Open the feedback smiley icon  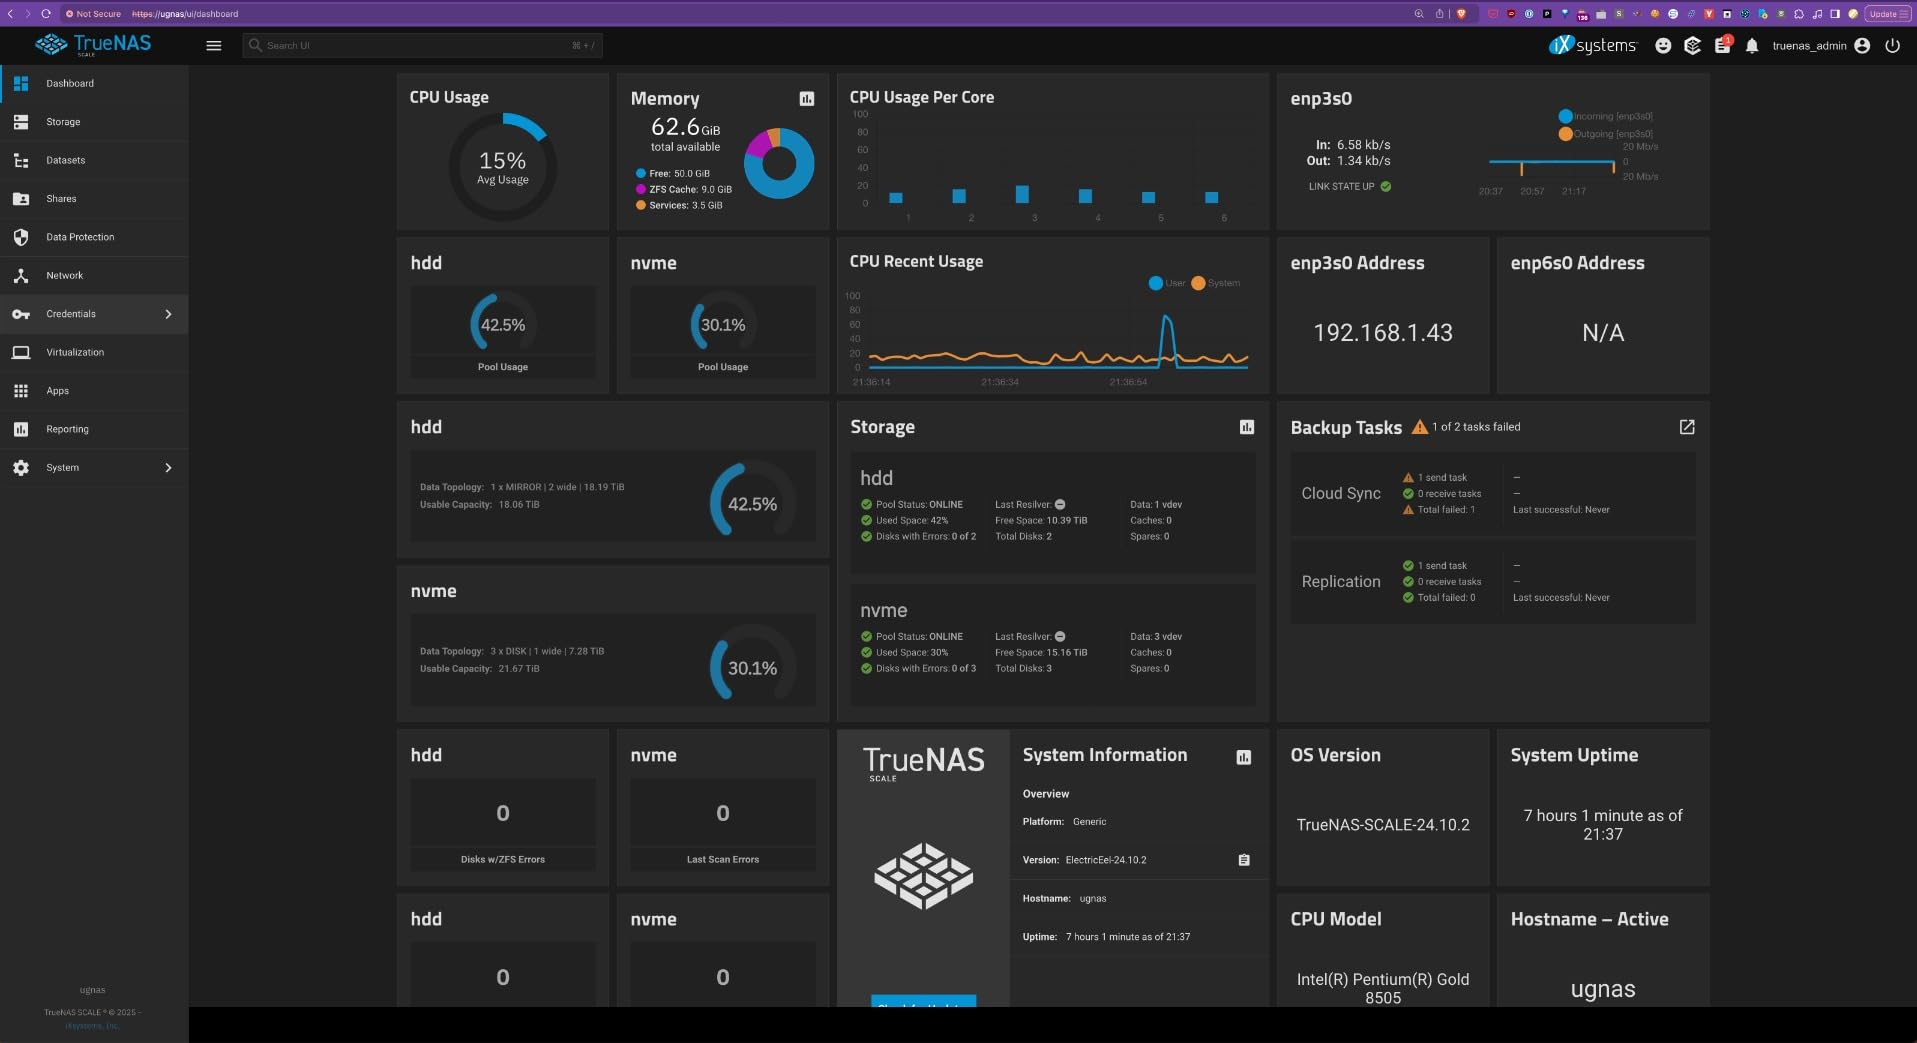click(x=1663, y=46)
